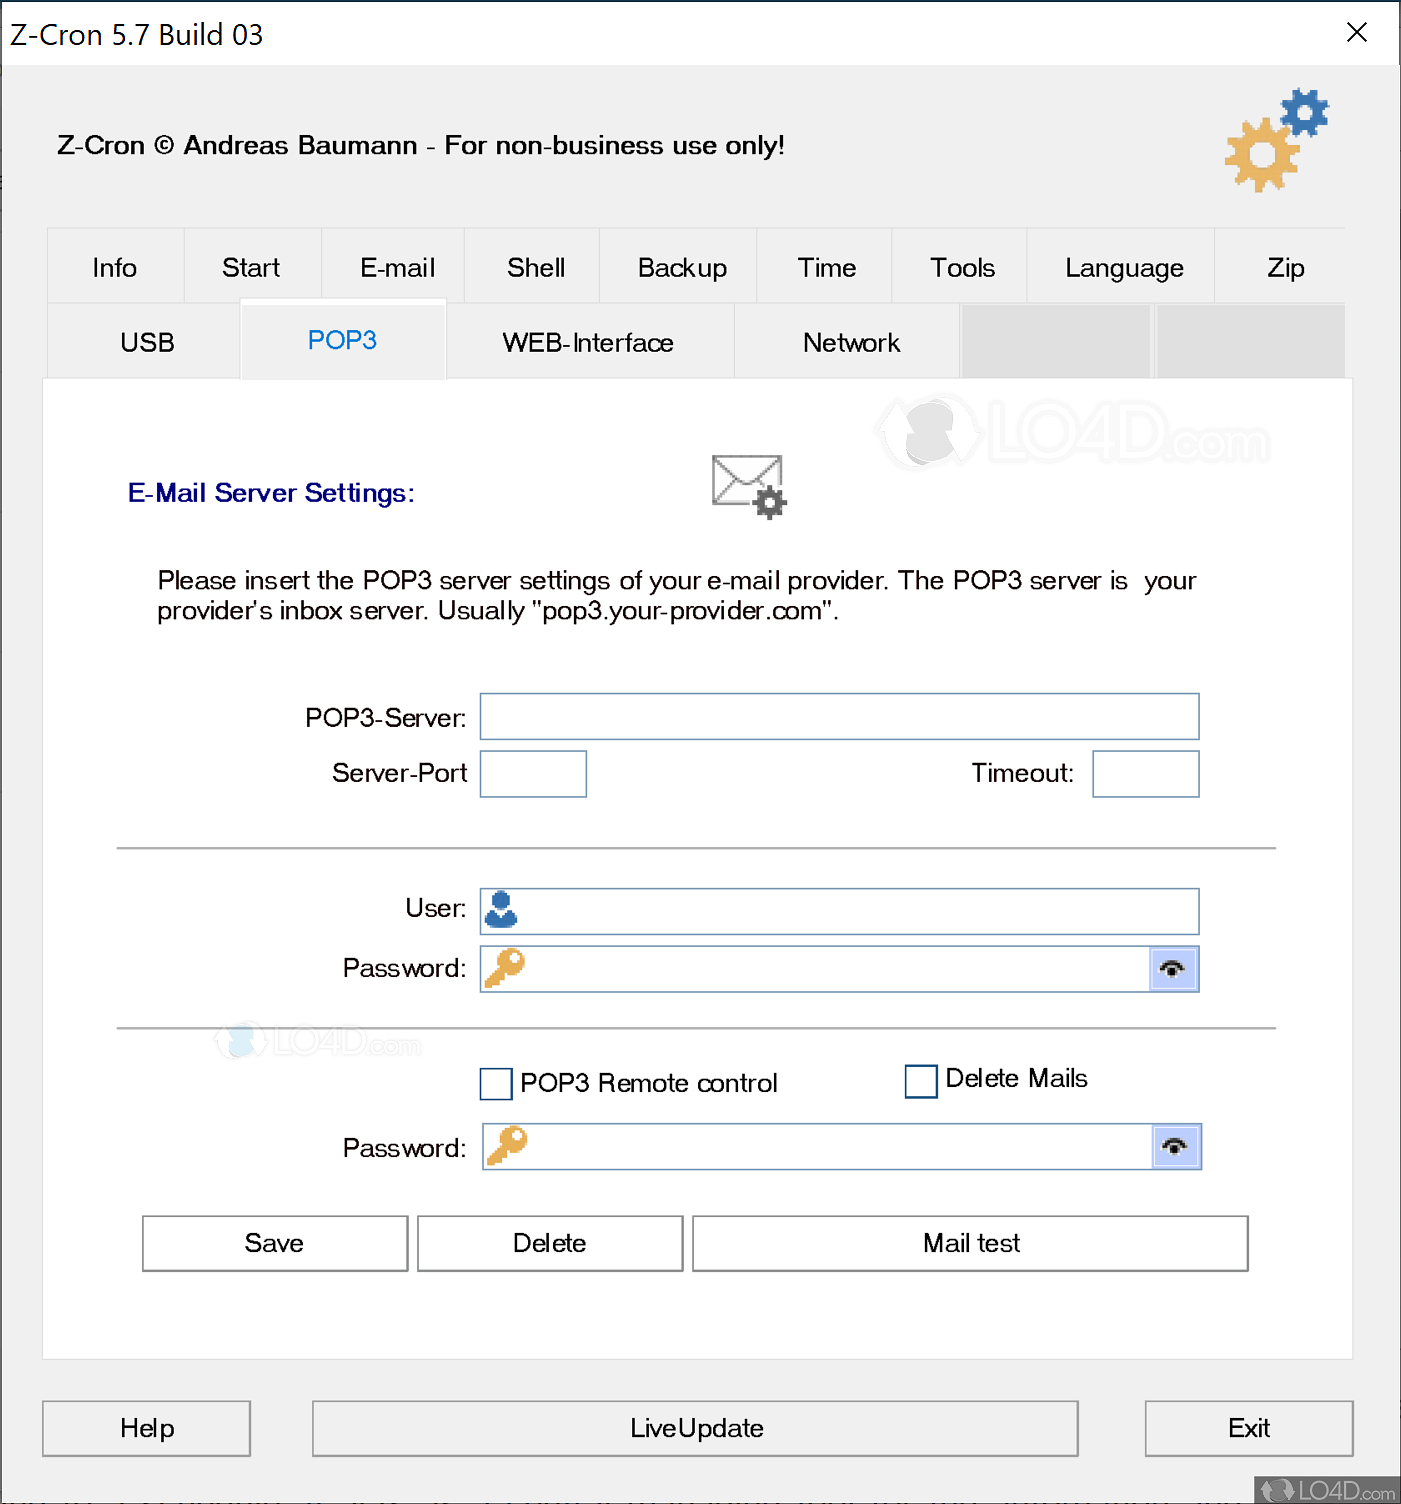
Task: Open Help
Action: [x=146, y=1428]
